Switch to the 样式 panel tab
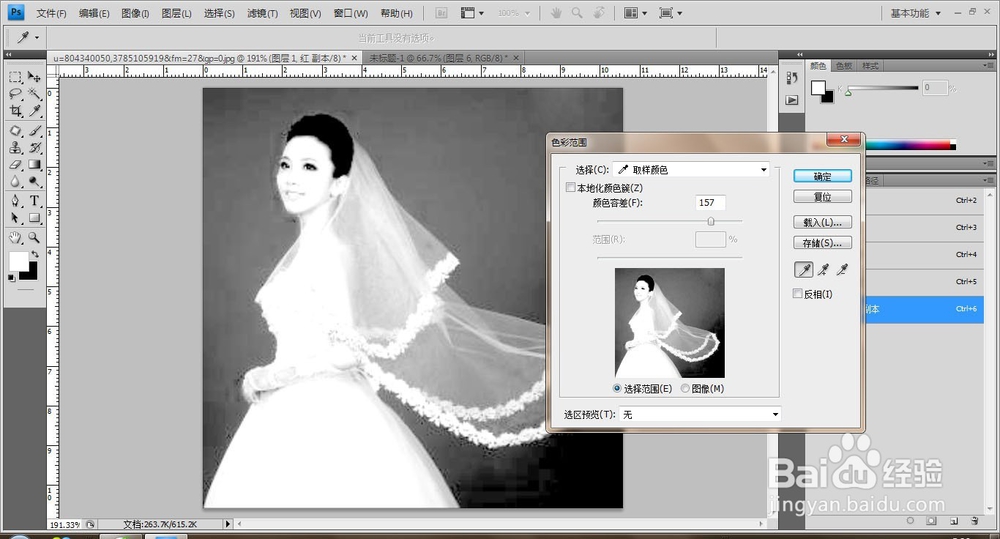This screenshot has height=539, width=1000. (870, 66)
